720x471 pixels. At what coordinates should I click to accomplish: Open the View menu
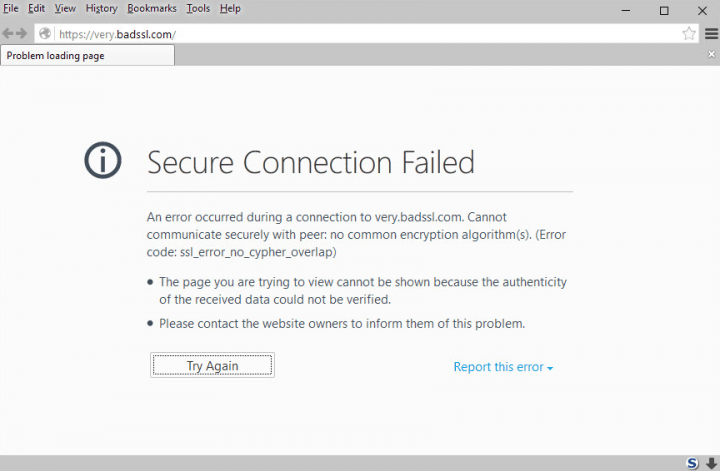(x=65, y=8)
